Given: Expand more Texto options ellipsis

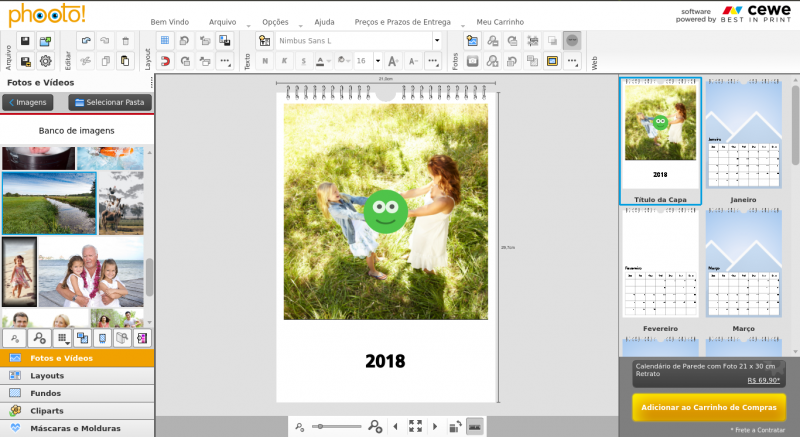Looking at the screenshot, I should [433, 61].
